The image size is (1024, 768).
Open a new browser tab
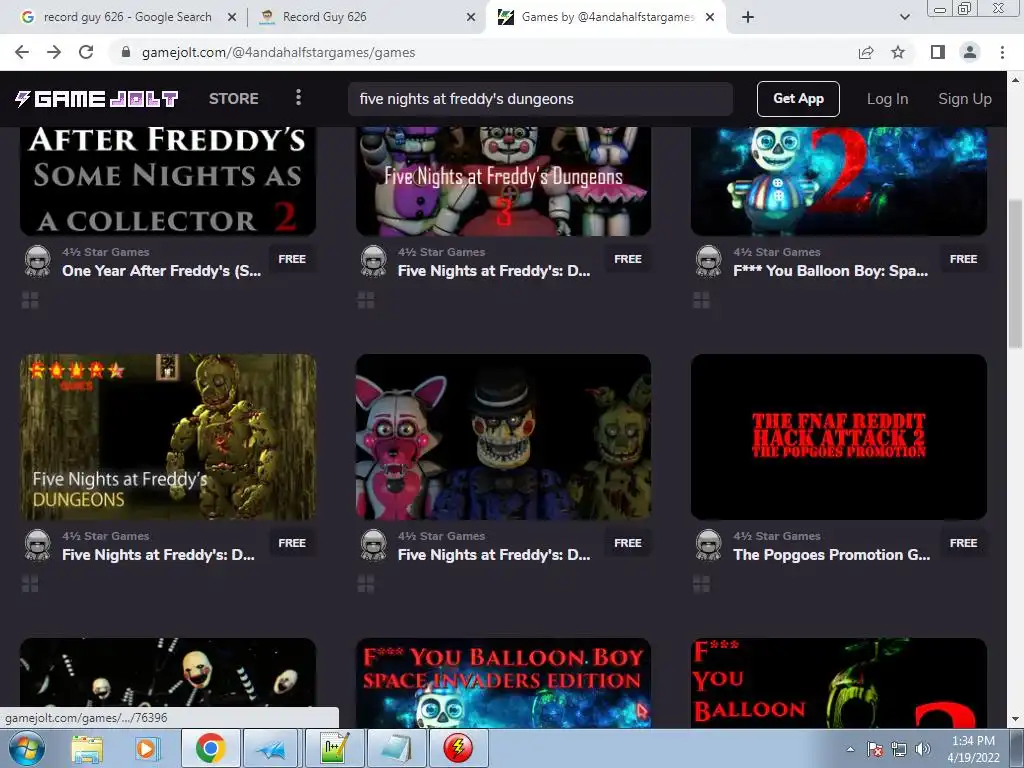(x=748, y=18)
